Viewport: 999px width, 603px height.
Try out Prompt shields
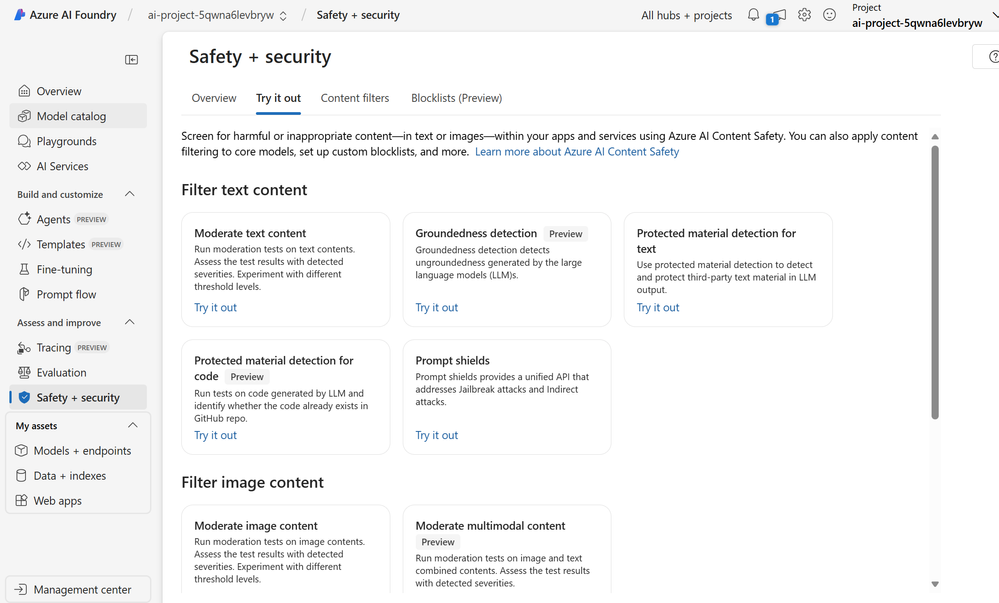(x=436, y=435)
